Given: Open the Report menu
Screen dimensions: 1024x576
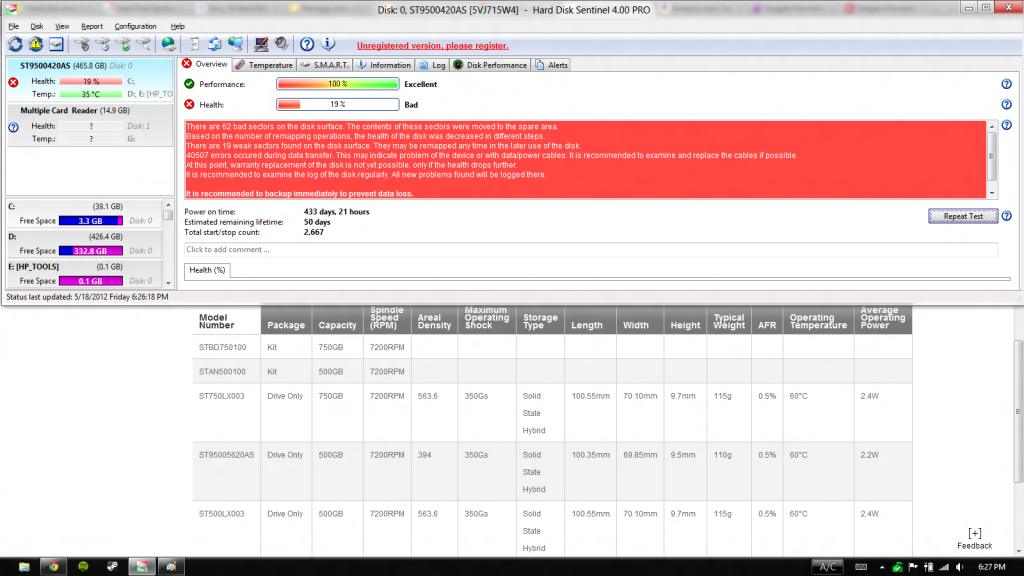Looking at the screenshot, I should [92, 27].
